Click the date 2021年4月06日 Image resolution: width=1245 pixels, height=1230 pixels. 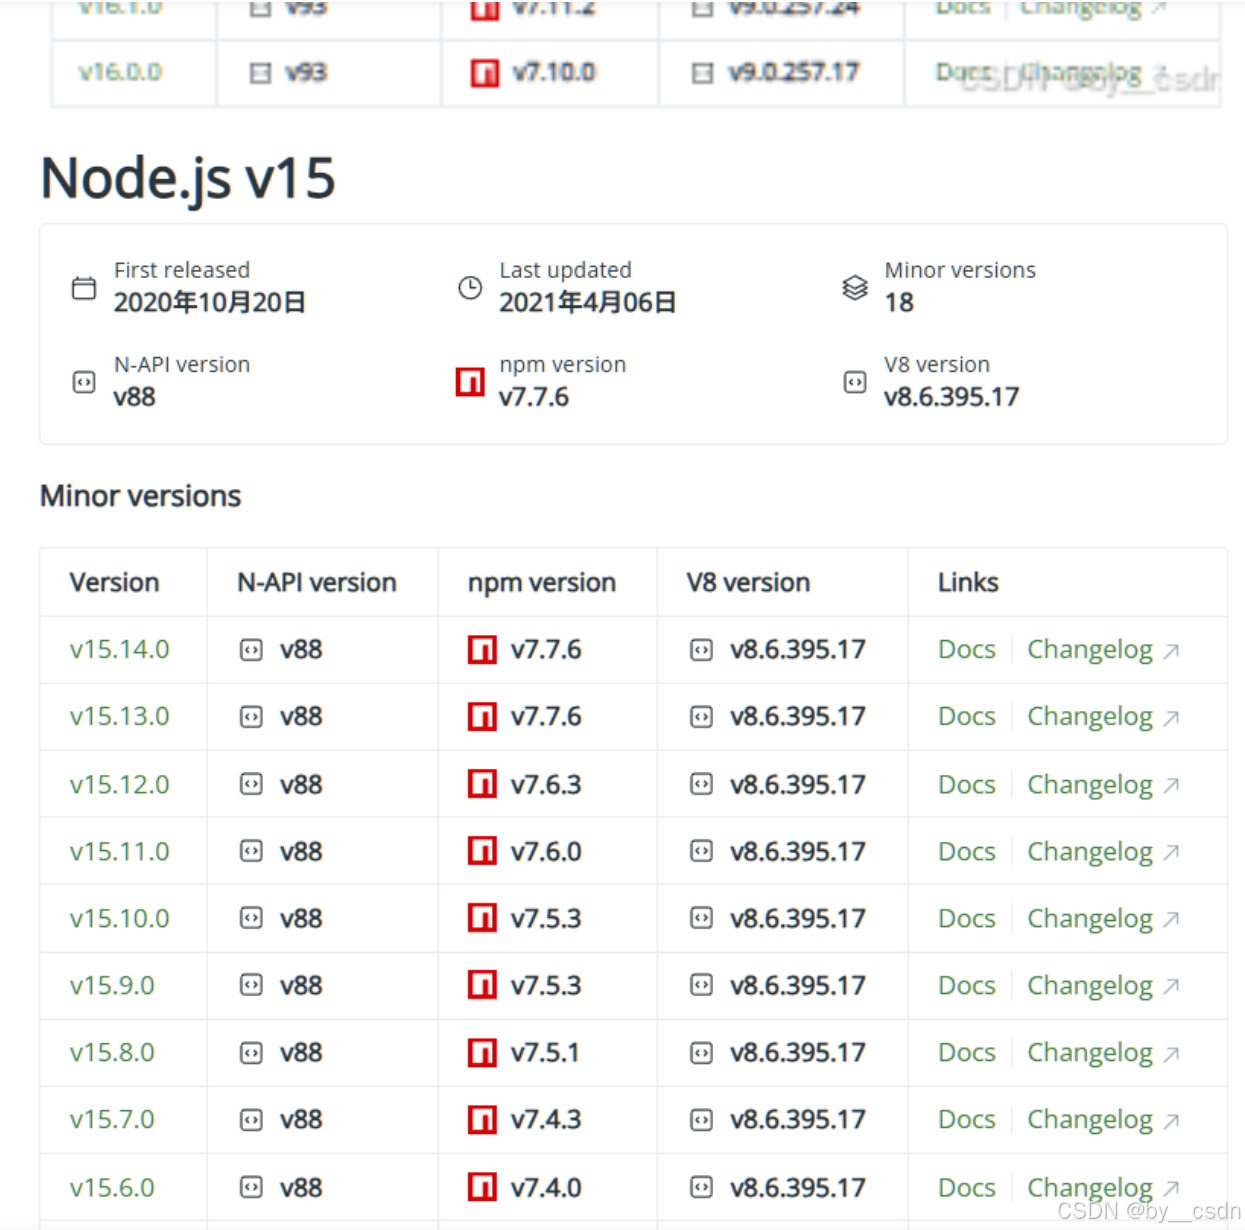tap(587, 302)
